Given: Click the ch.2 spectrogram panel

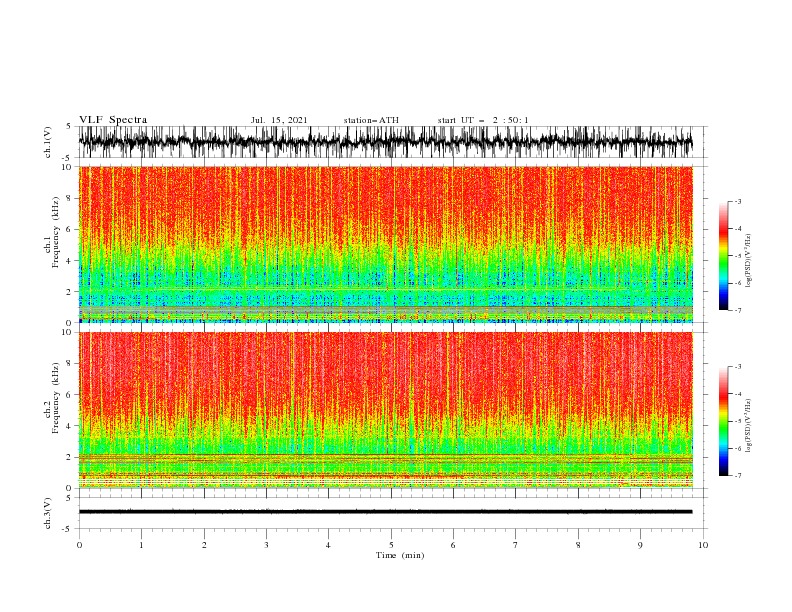Looking at the screenshot, I should pyautogui.click(x=385, y=410).
